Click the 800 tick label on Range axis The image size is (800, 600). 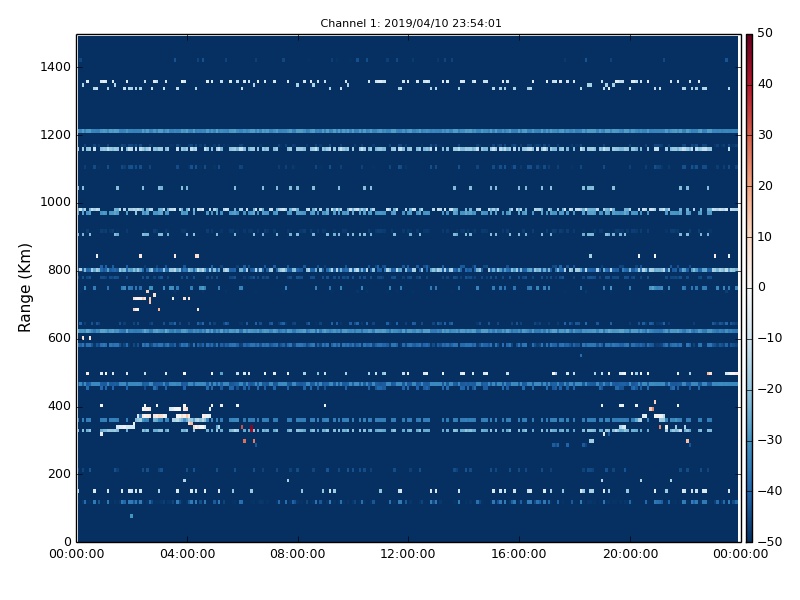pos(59,270)
